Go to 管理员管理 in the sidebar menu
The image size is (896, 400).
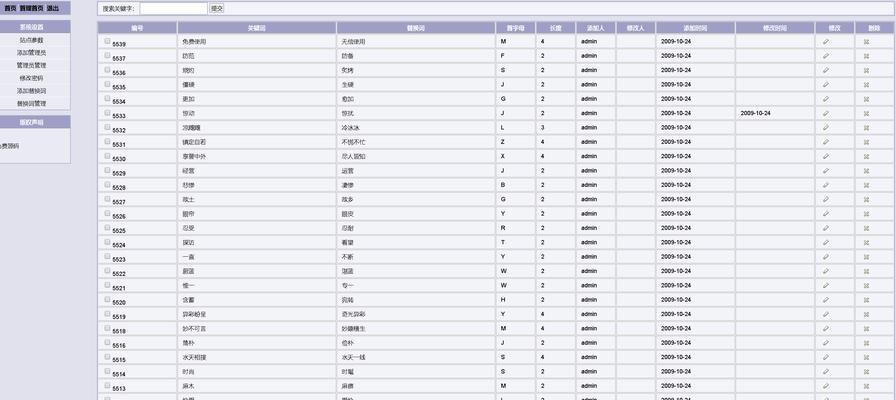tap(31, 65)
